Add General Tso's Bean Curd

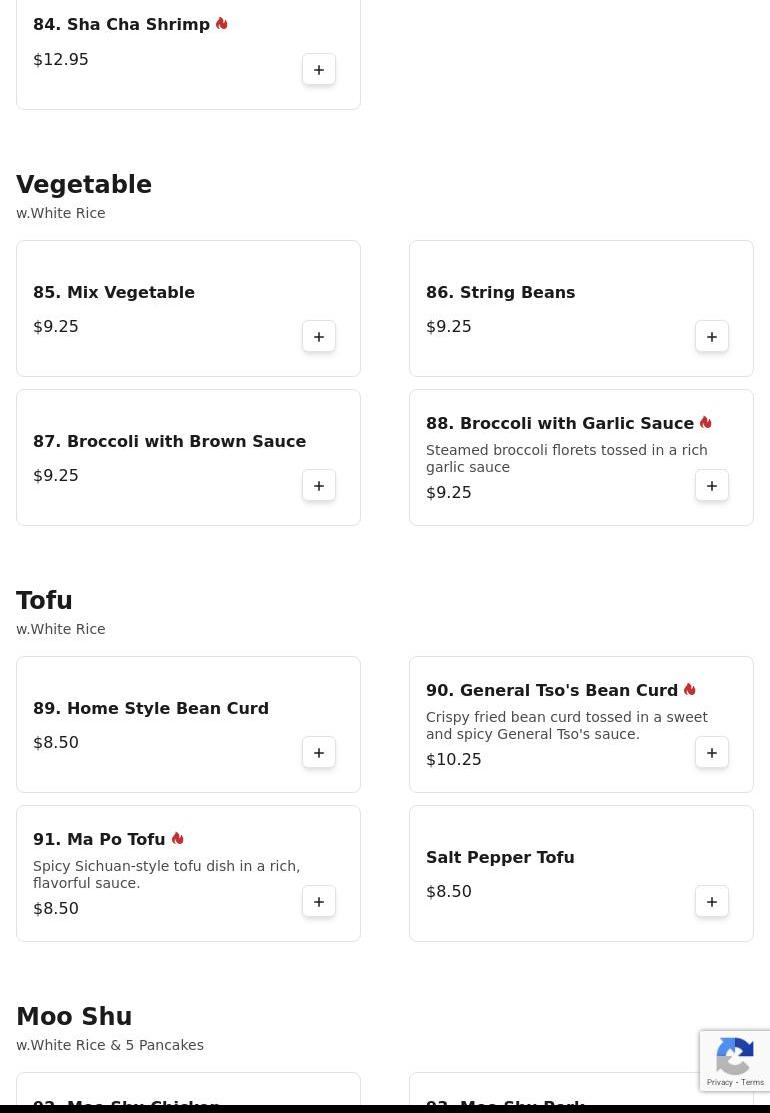click(x=712, y=753)
